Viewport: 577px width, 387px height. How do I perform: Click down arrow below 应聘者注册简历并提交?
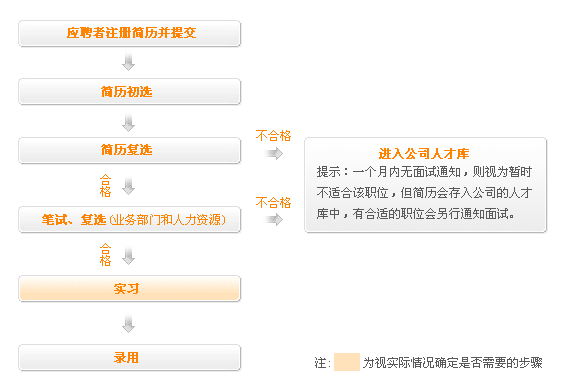128,61
